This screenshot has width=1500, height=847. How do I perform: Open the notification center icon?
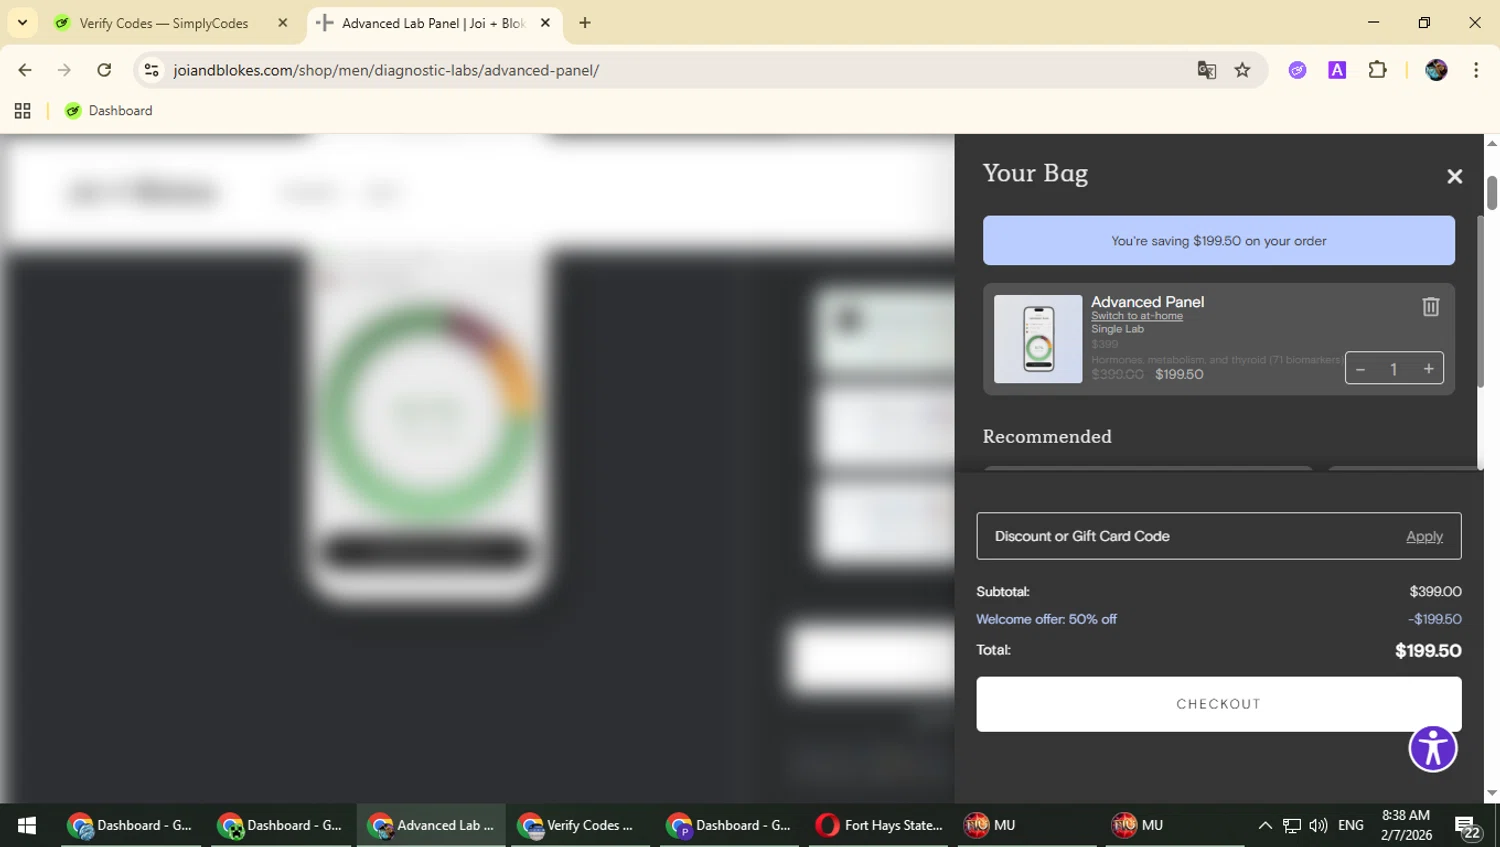(1467, 827)
